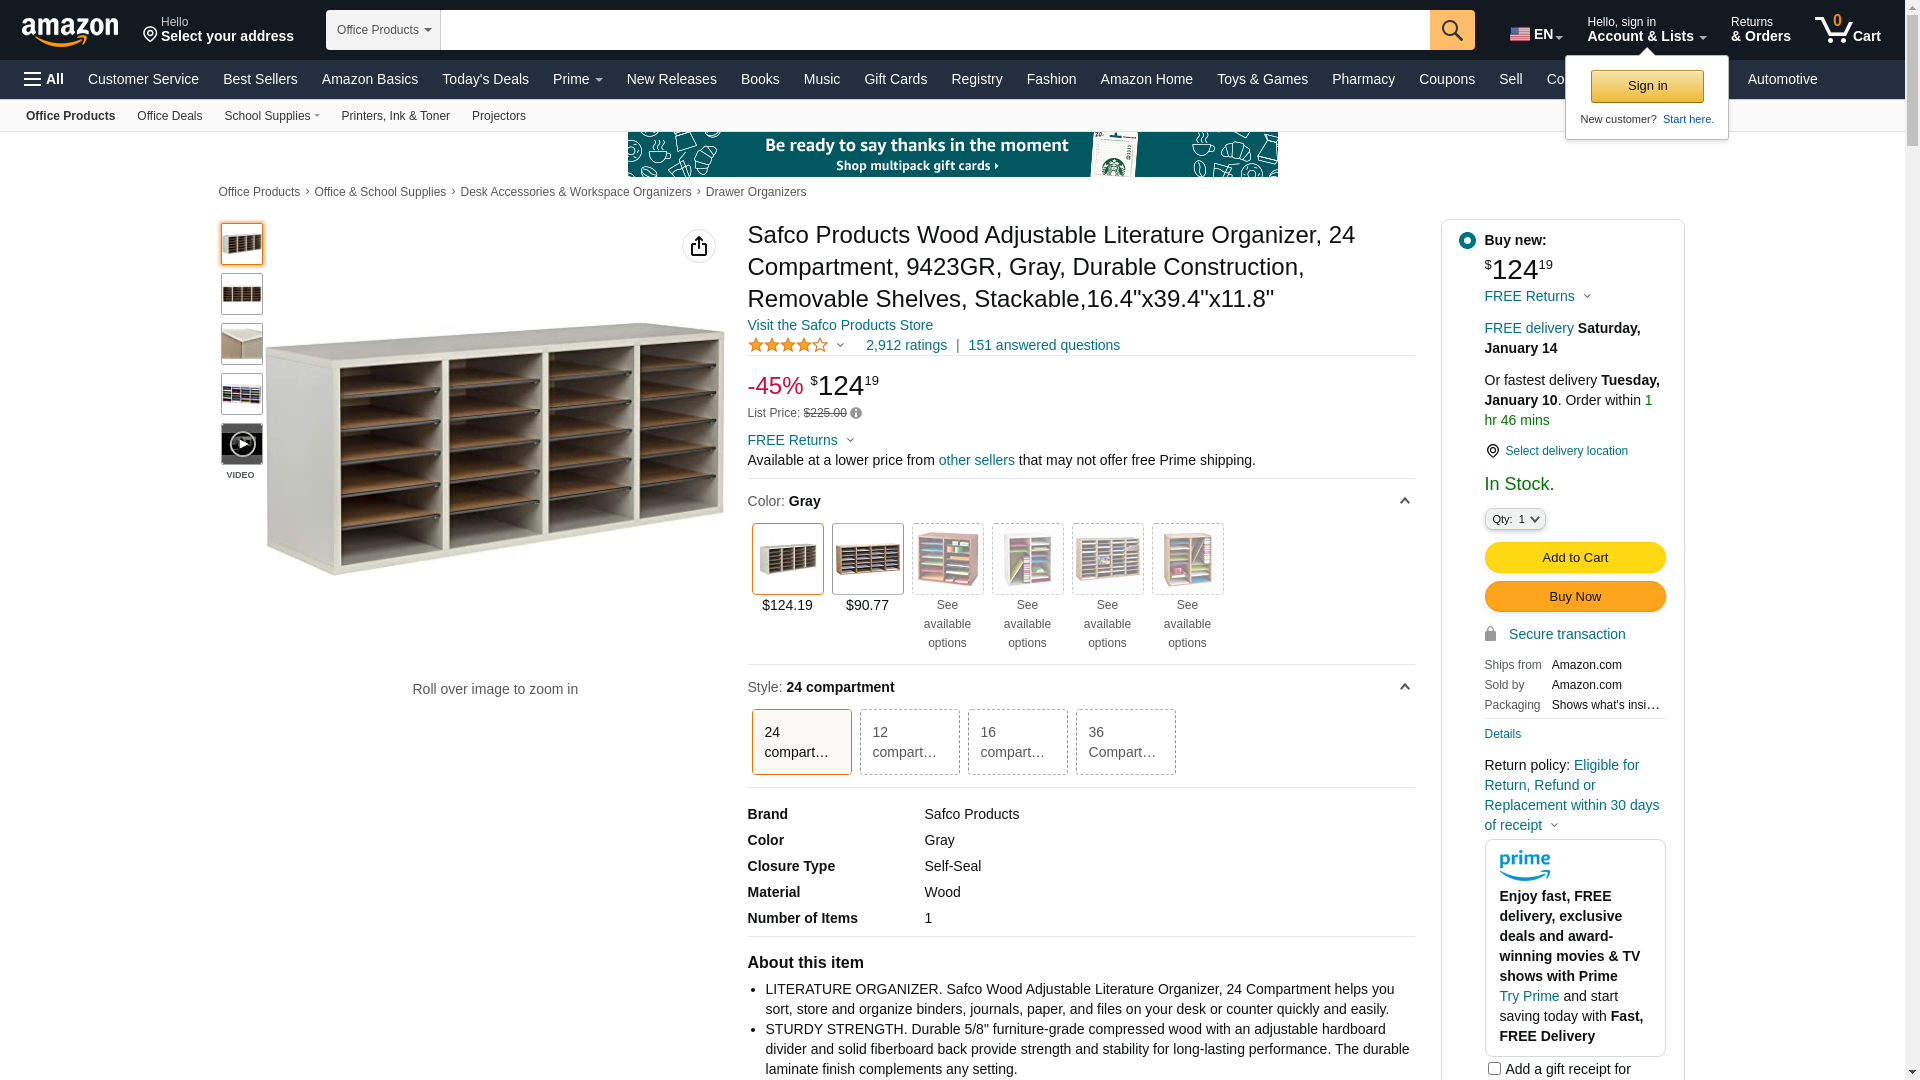Viewport: 1920px width, 1080px height.
Task: Select the 12 compartment style option
Action: [x=909, y=742]
